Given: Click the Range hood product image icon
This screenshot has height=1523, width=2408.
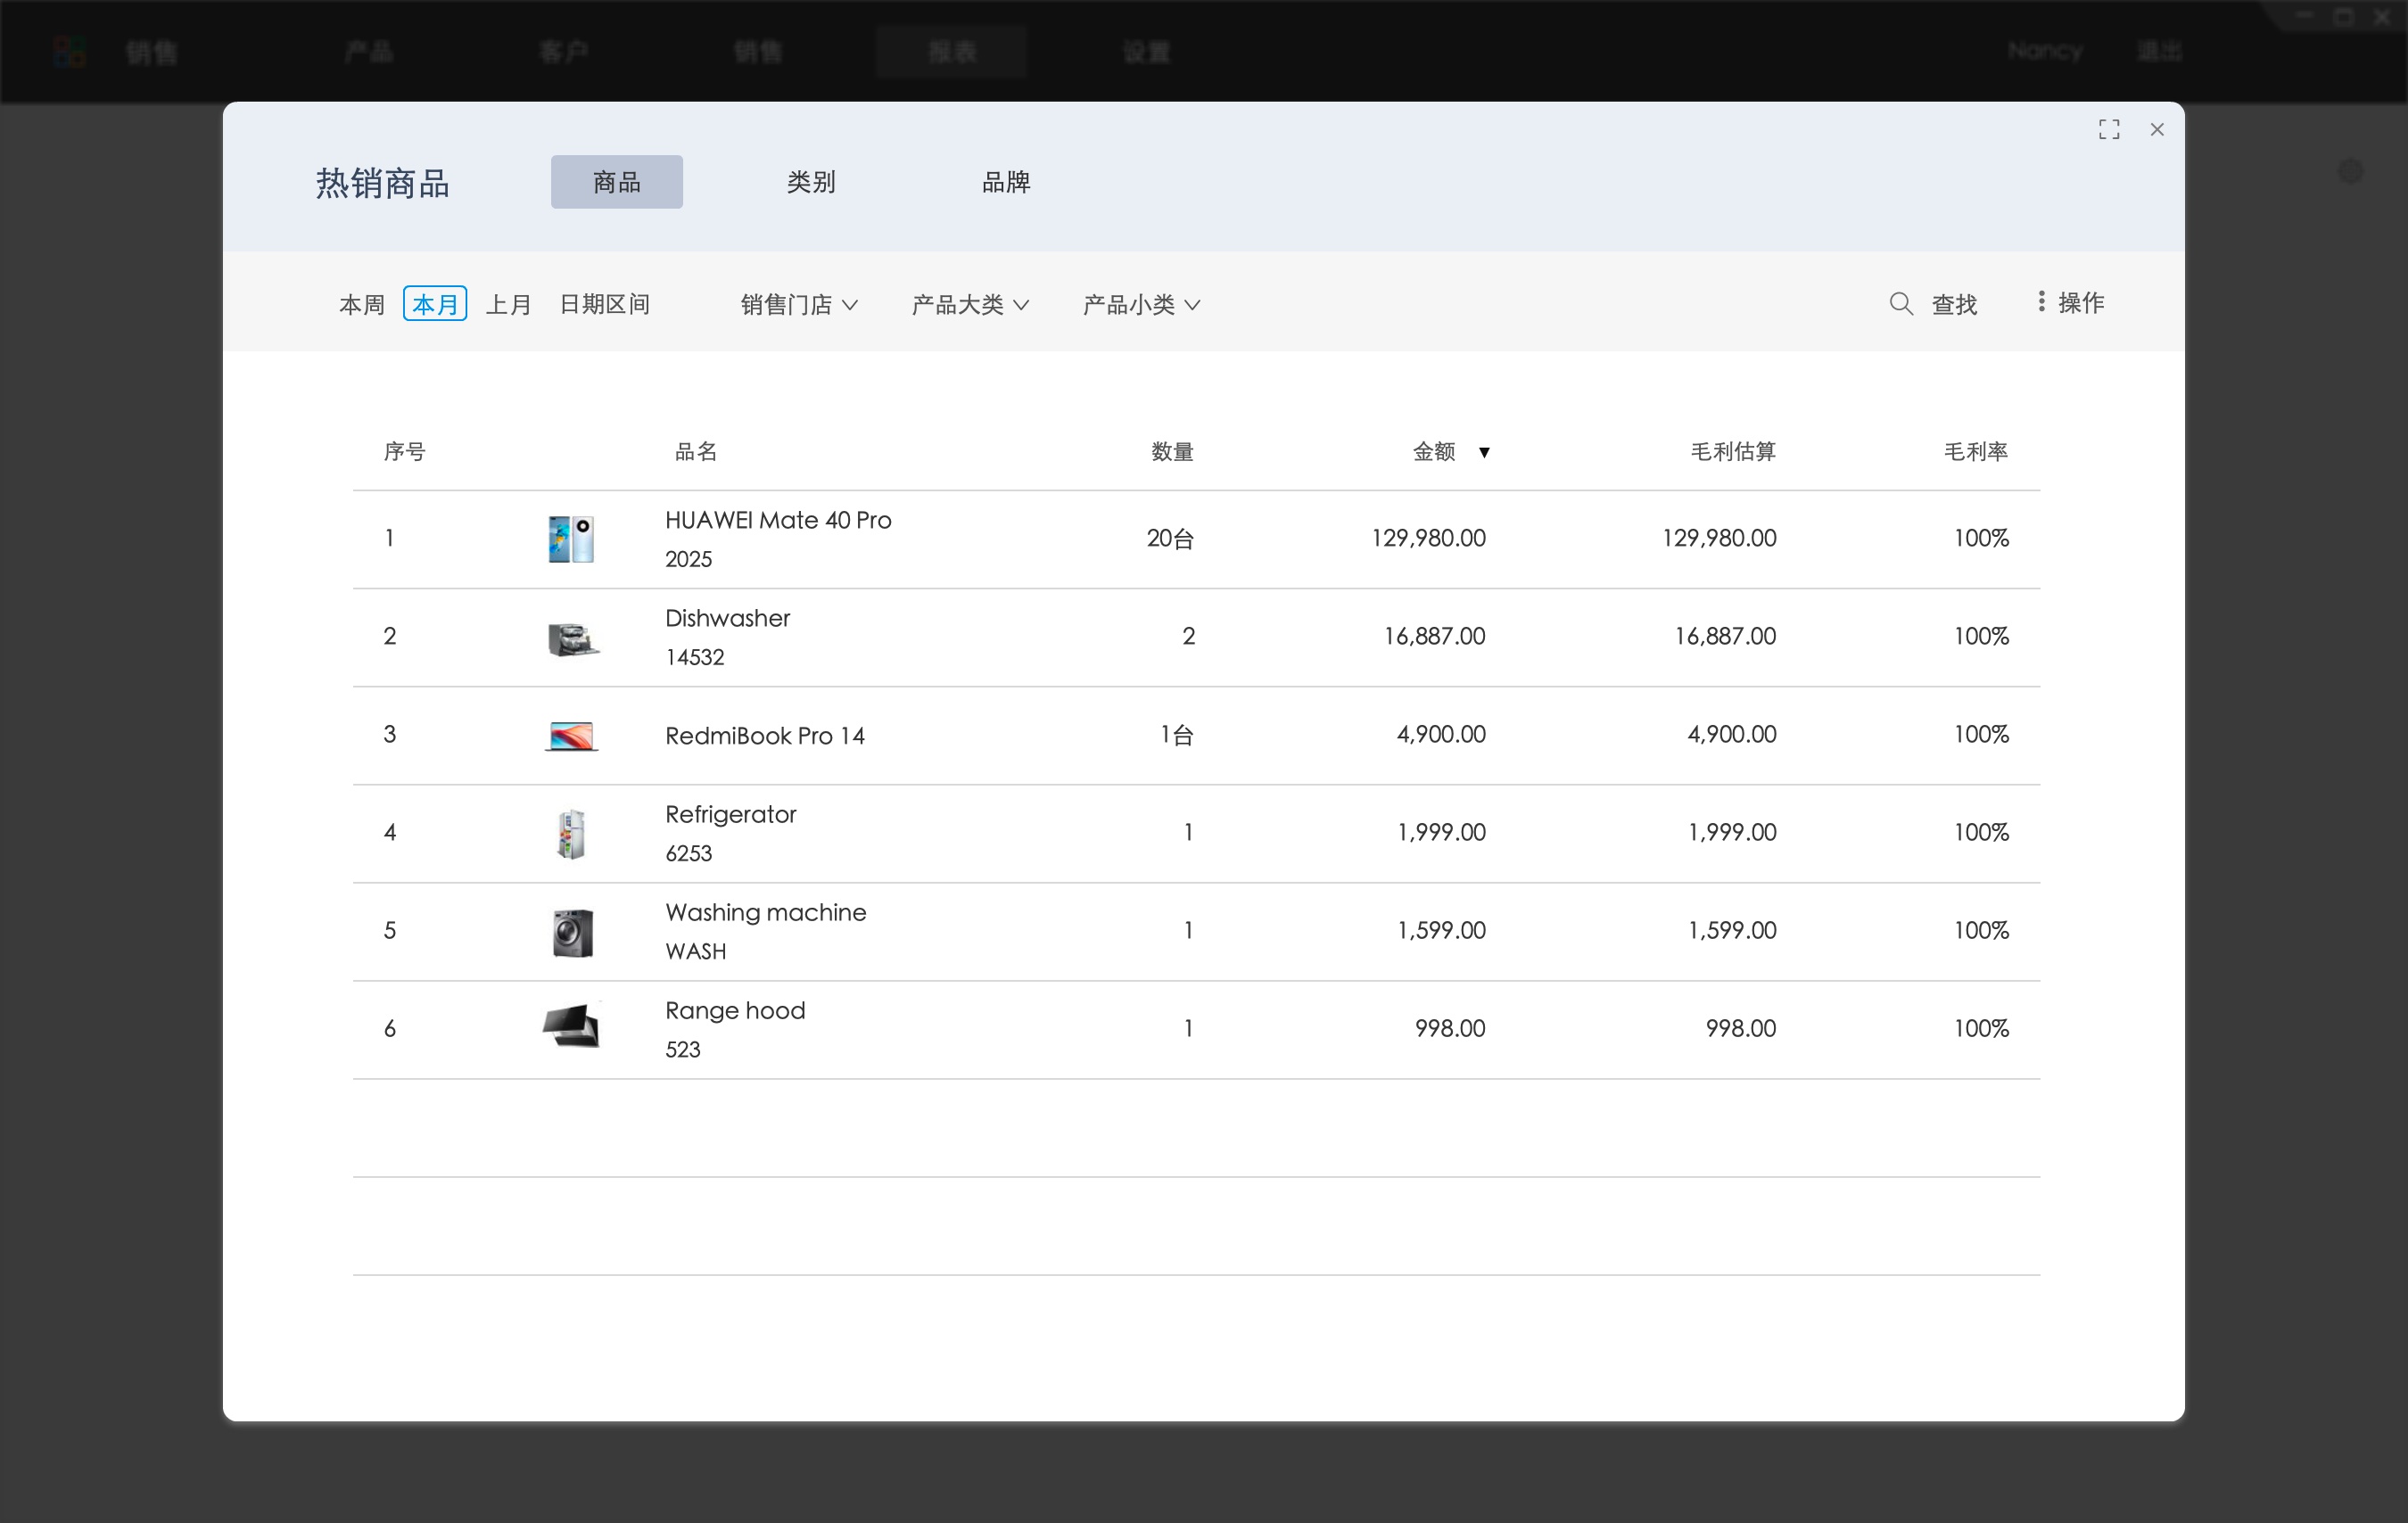Looking at the screenshot, I should (x=569, y=1028).
